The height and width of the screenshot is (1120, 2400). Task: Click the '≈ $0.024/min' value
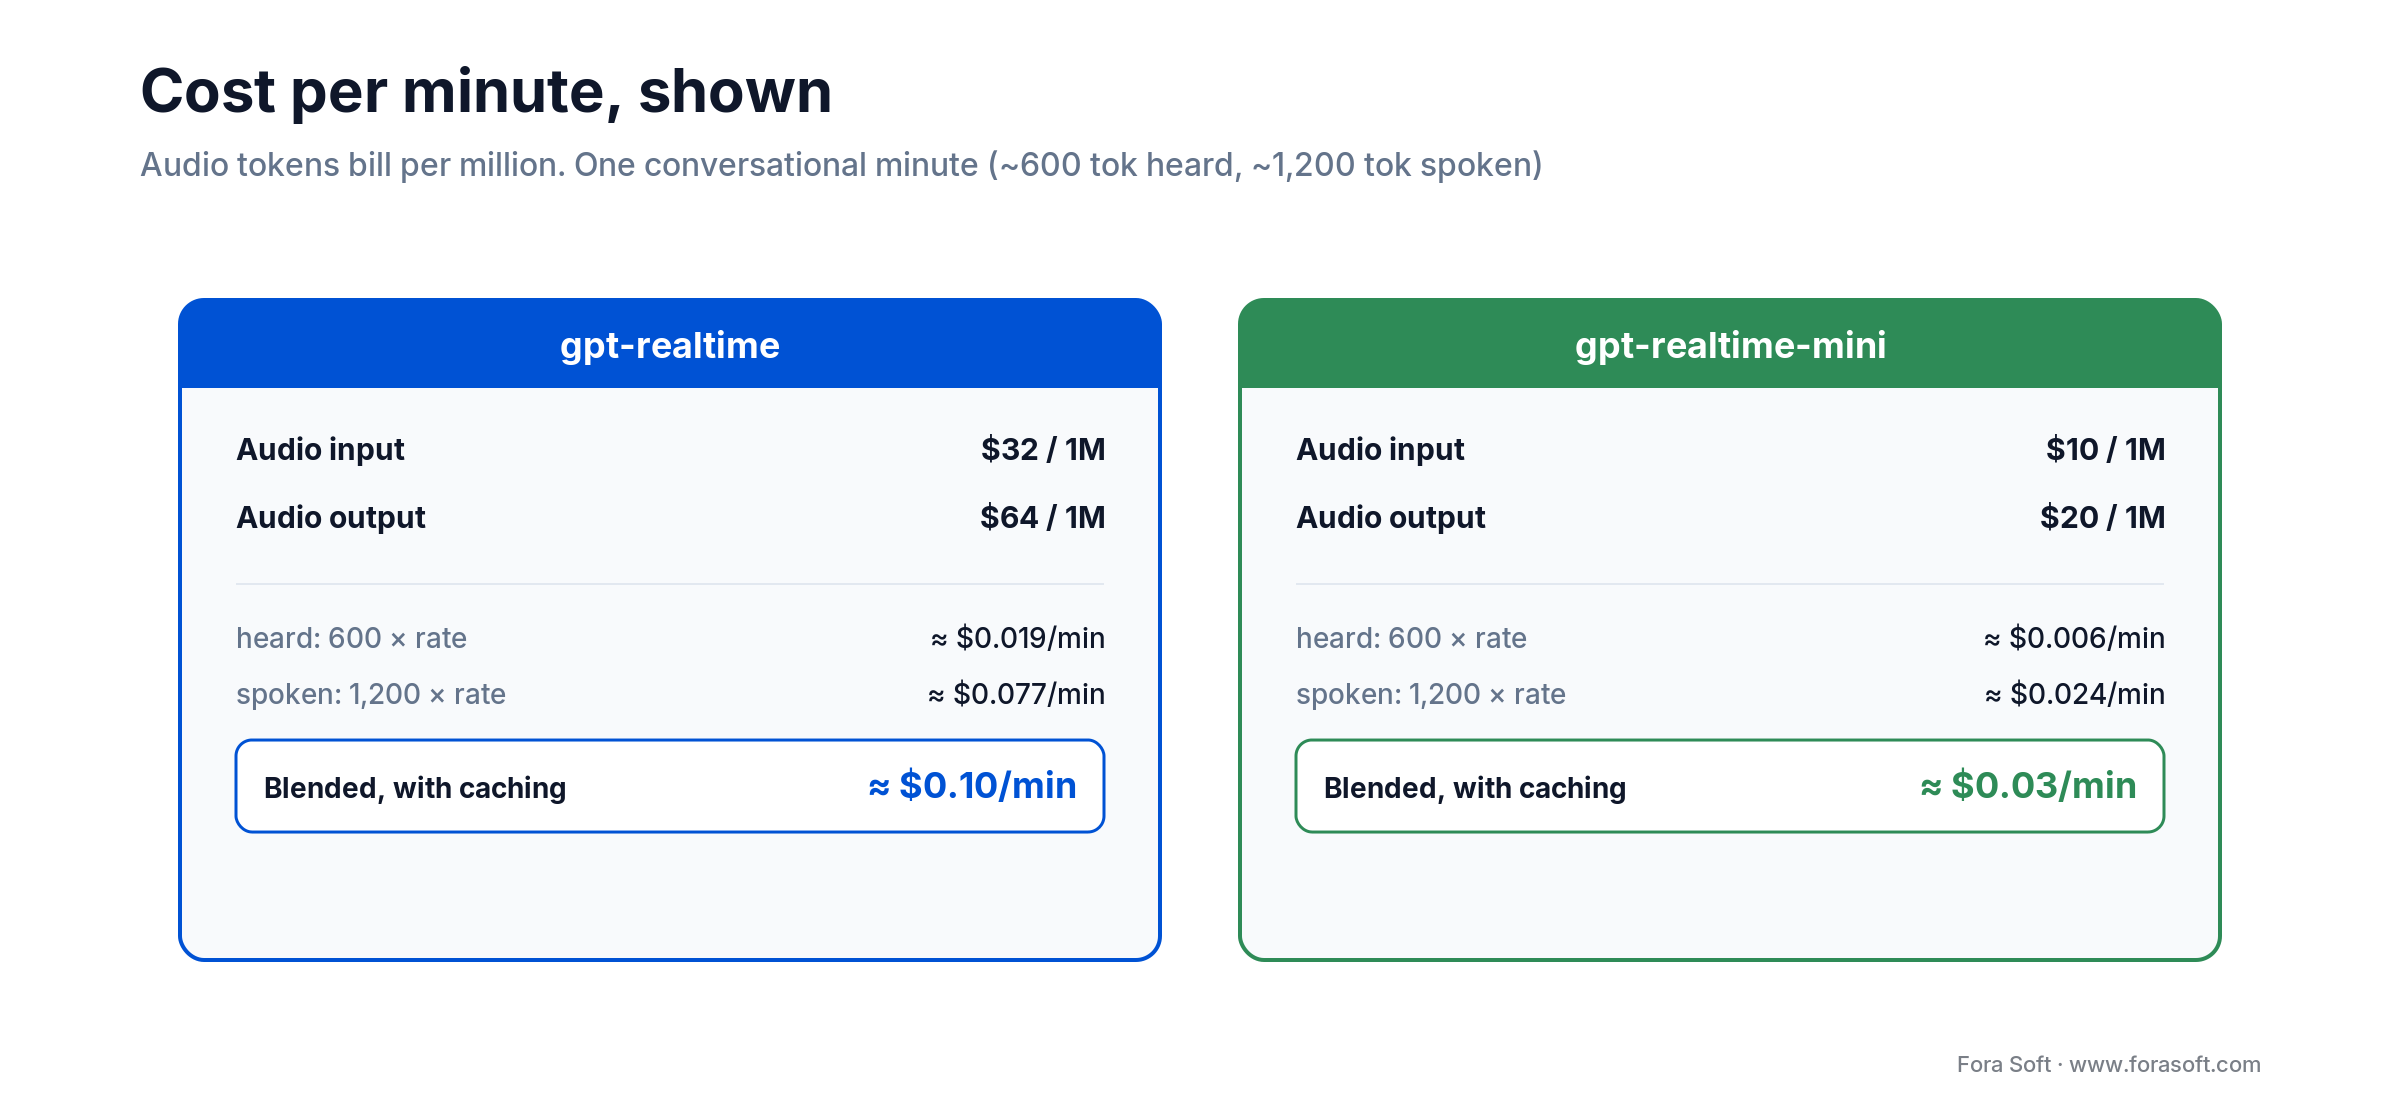point(2075,694)
